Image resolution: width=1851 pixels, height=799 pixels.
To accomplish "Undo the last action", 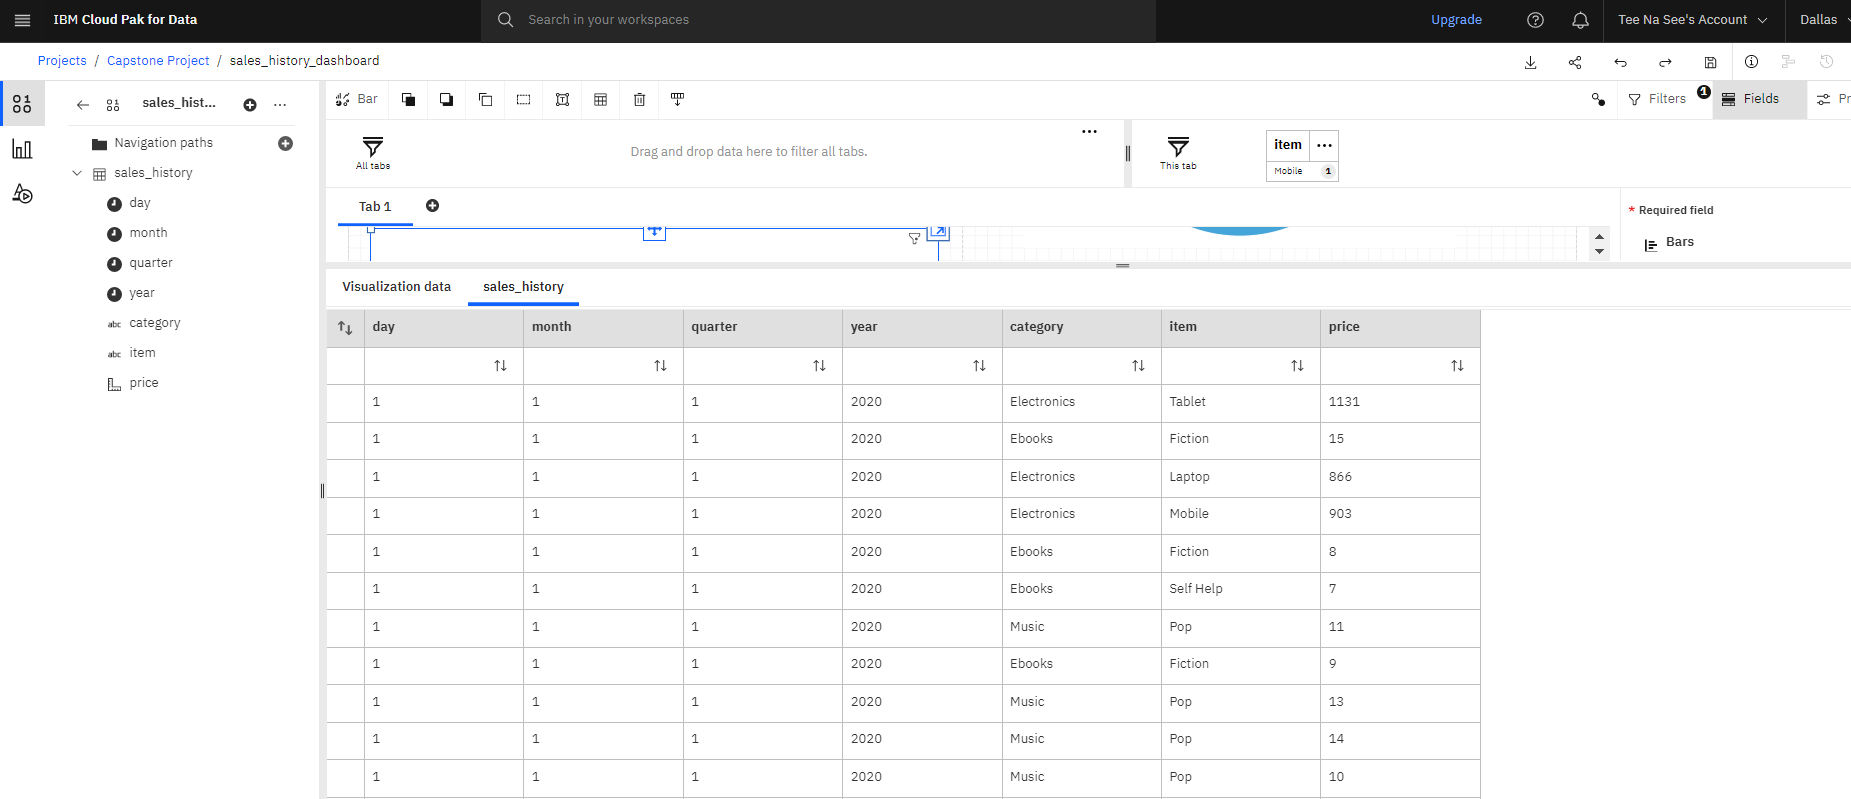I will click(1620, 62).
